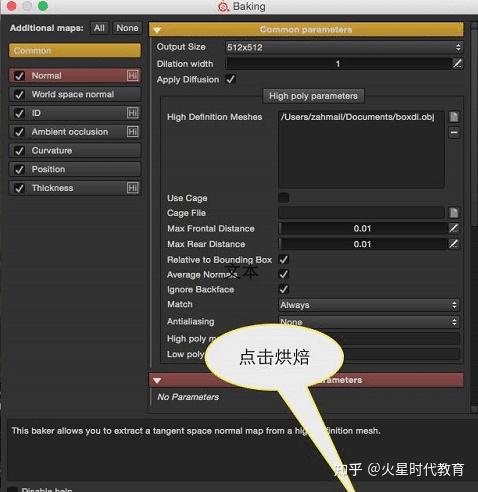The height and width of the screenshot is (492, 478).
Task: Click the green zoom window button
Action: (43, 6)
